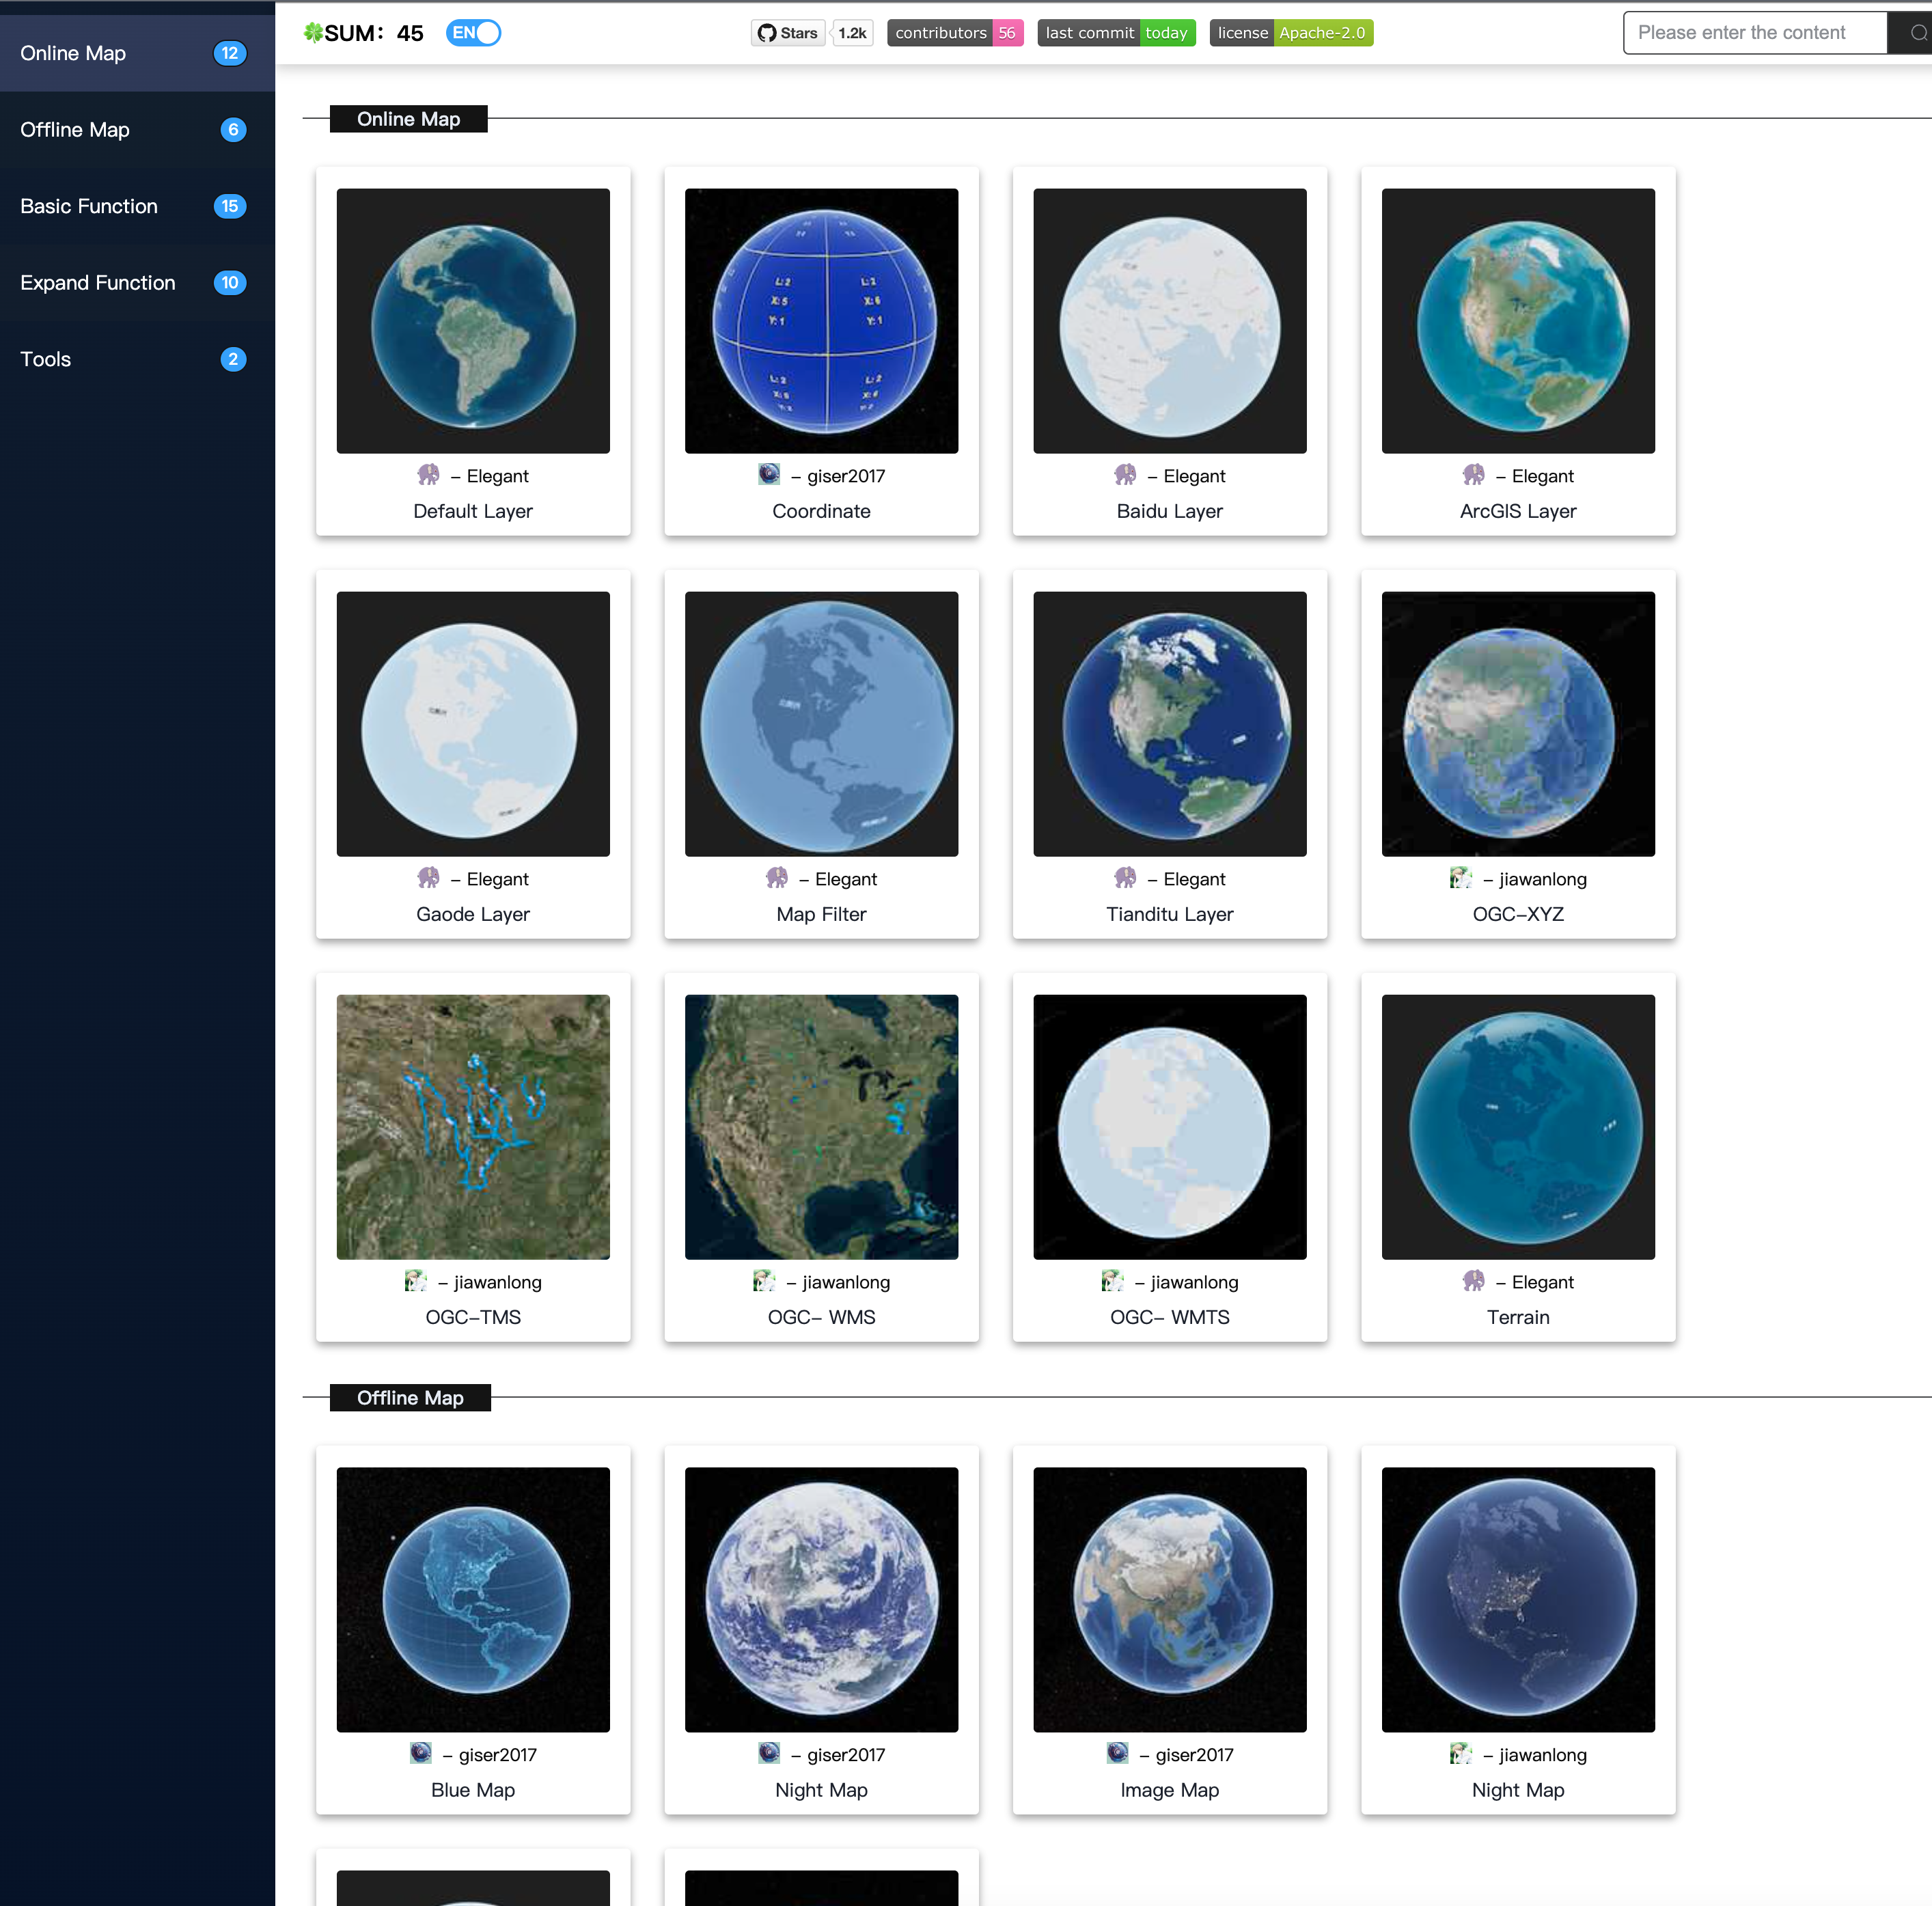
Task: Click Elegant avatar on Terrain card
Action: (x=1474, y=1281)
